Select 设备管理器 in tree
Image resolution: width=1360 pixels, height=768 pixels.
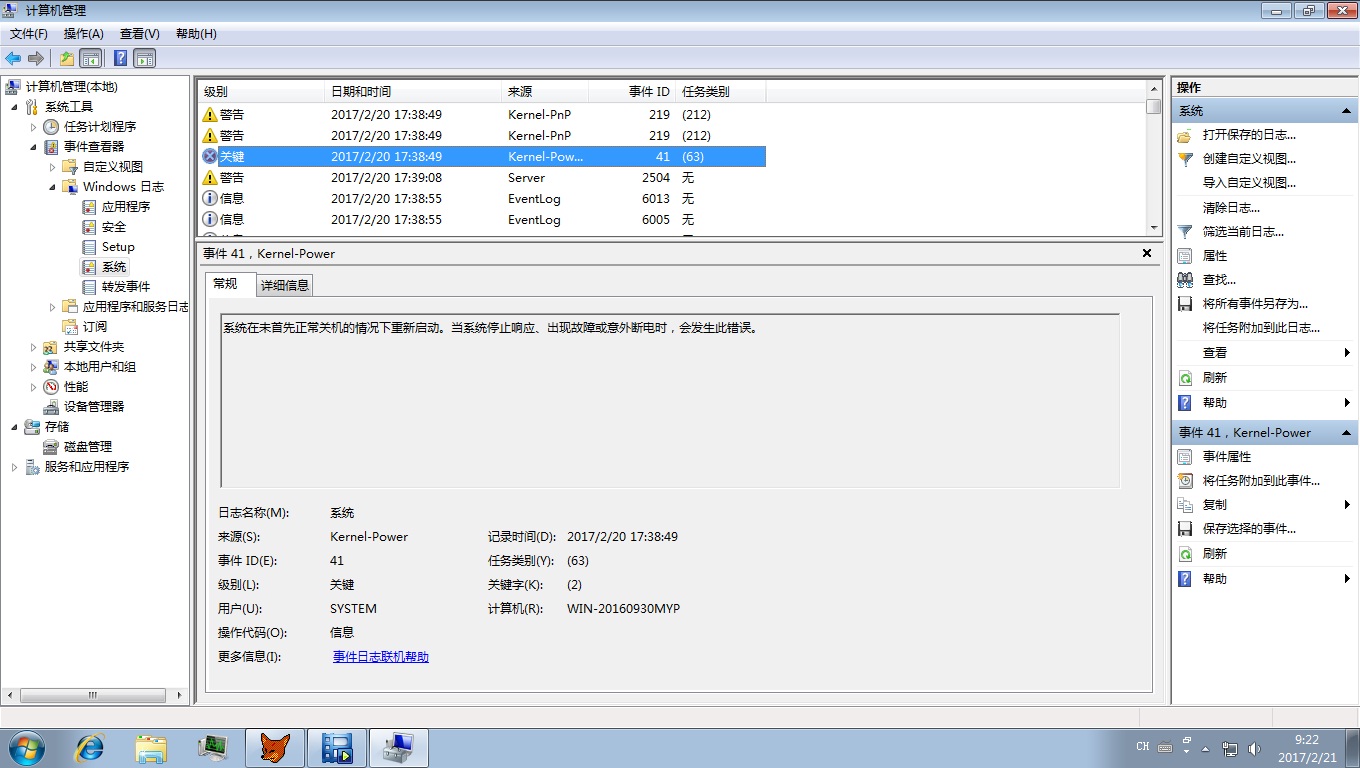(x=94, y=407)
